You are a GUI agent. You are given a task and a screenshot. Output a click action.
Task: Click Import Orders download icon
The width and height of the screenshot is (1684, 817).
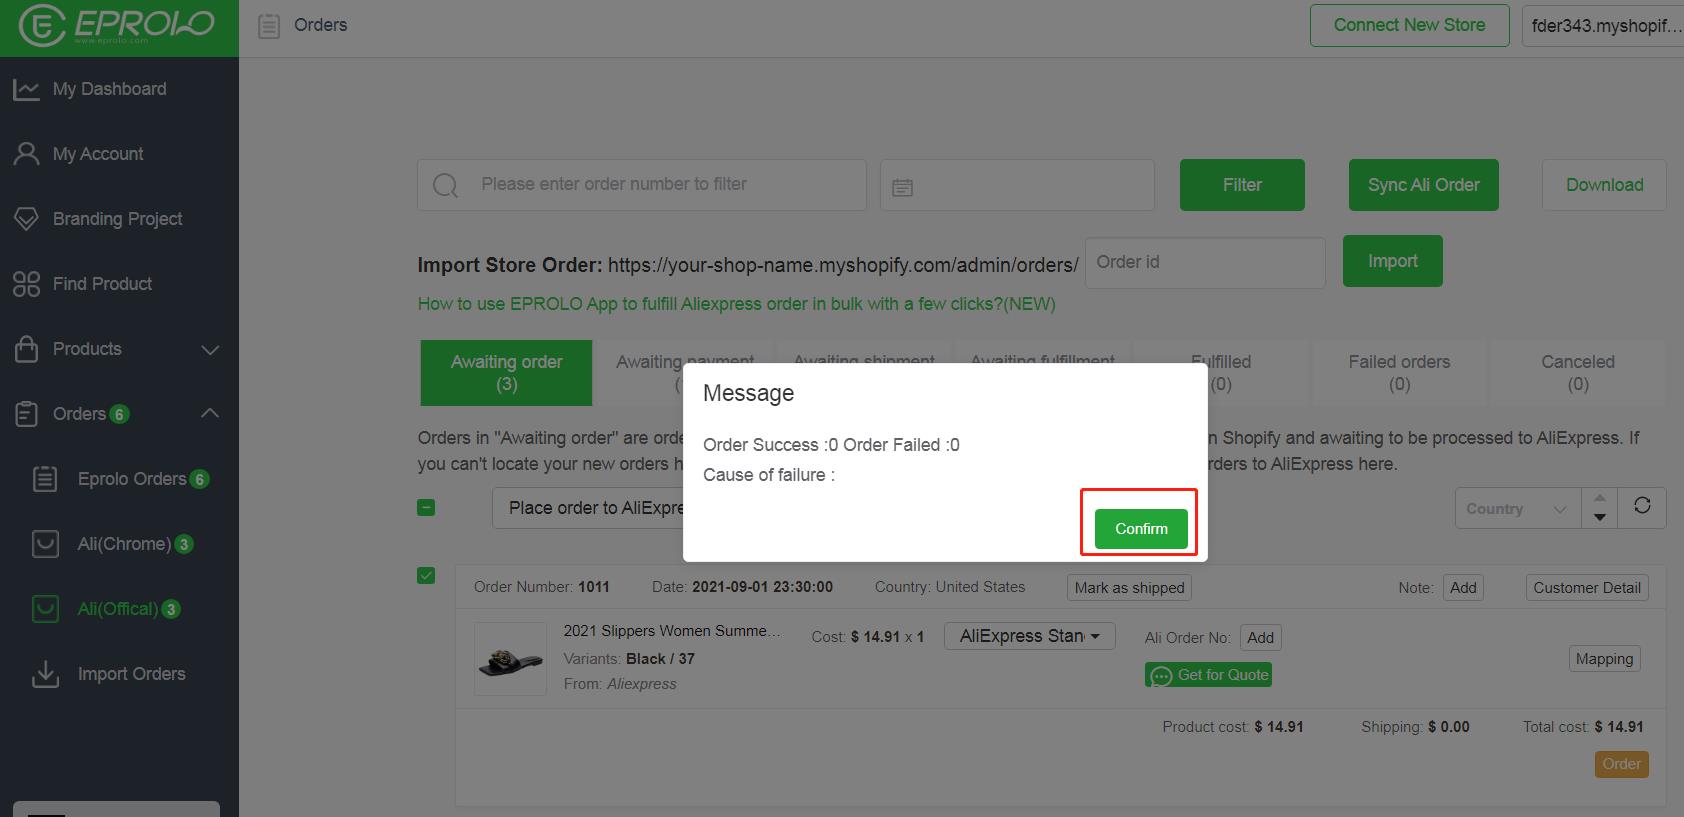45,674
